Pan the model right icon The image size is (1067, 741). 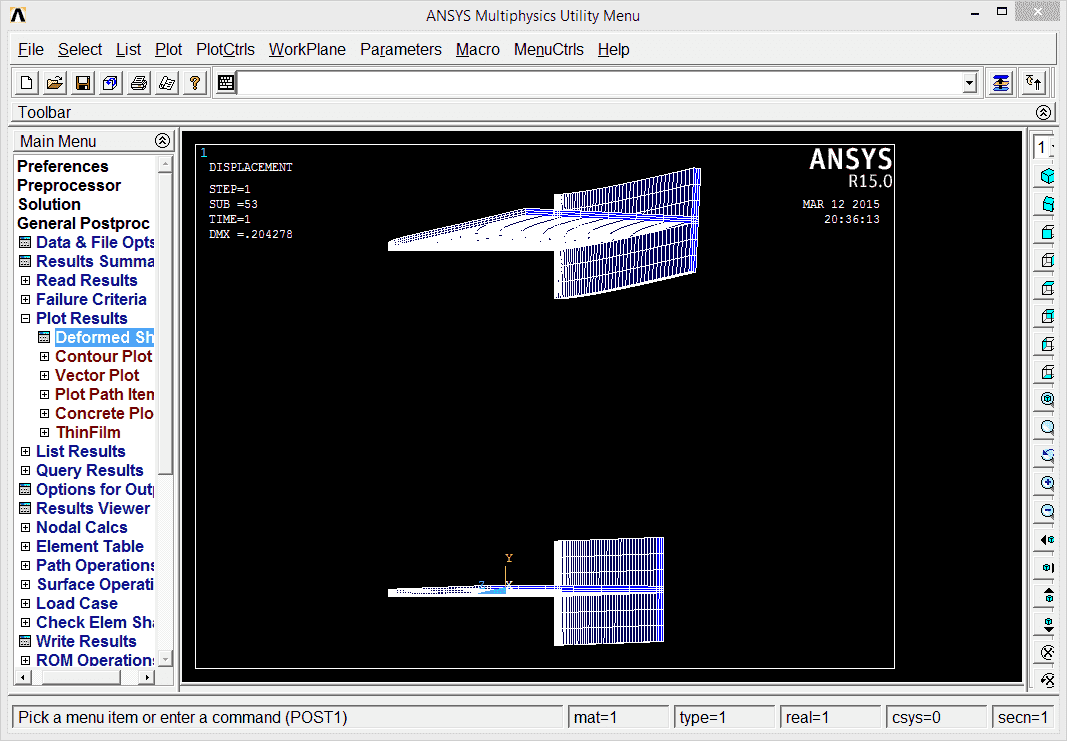click(x=1047, y=567)
